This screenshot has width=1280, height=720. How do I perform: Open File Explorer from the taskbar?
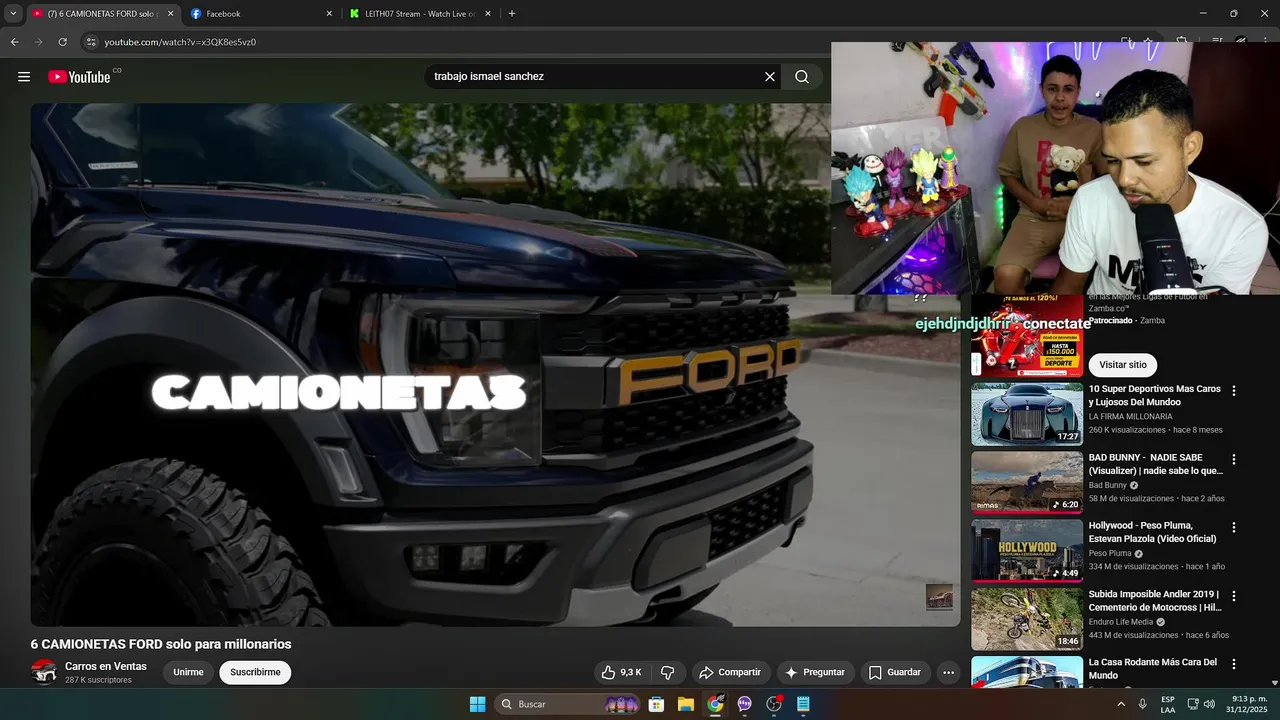(686, 704)
